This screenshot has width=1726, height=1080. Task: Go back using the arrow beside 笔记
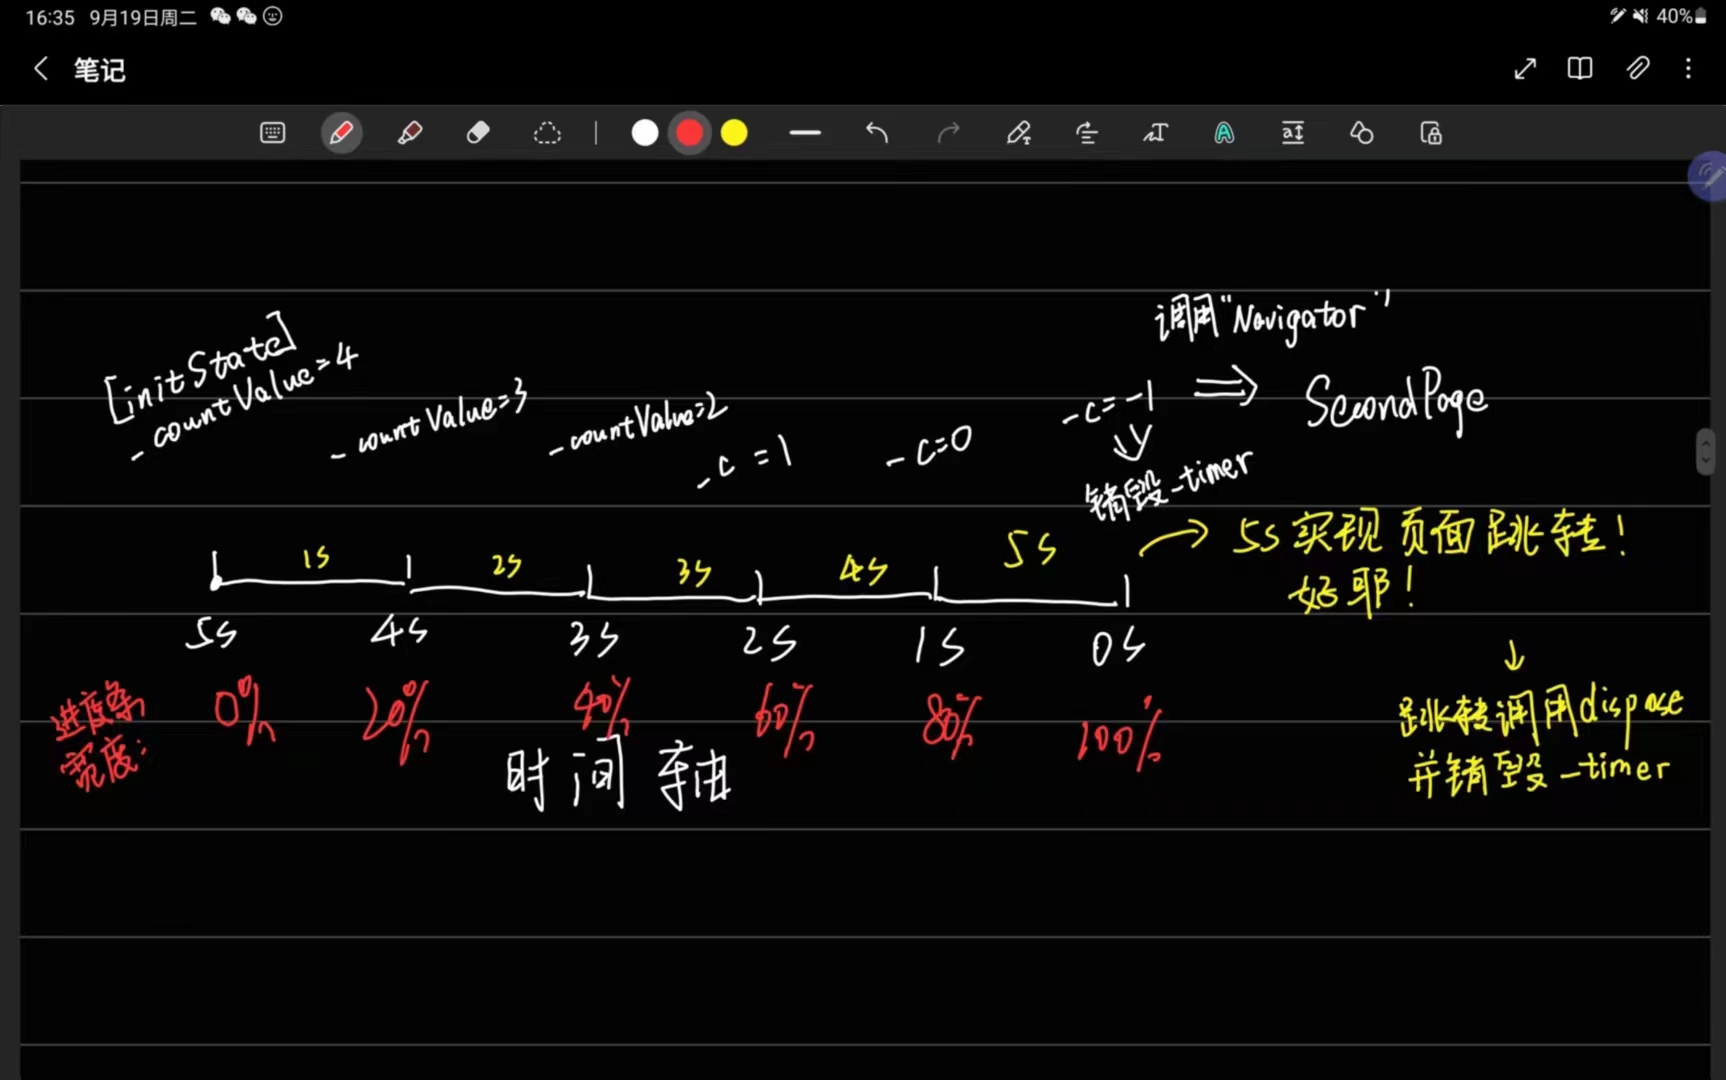[41, 69]
